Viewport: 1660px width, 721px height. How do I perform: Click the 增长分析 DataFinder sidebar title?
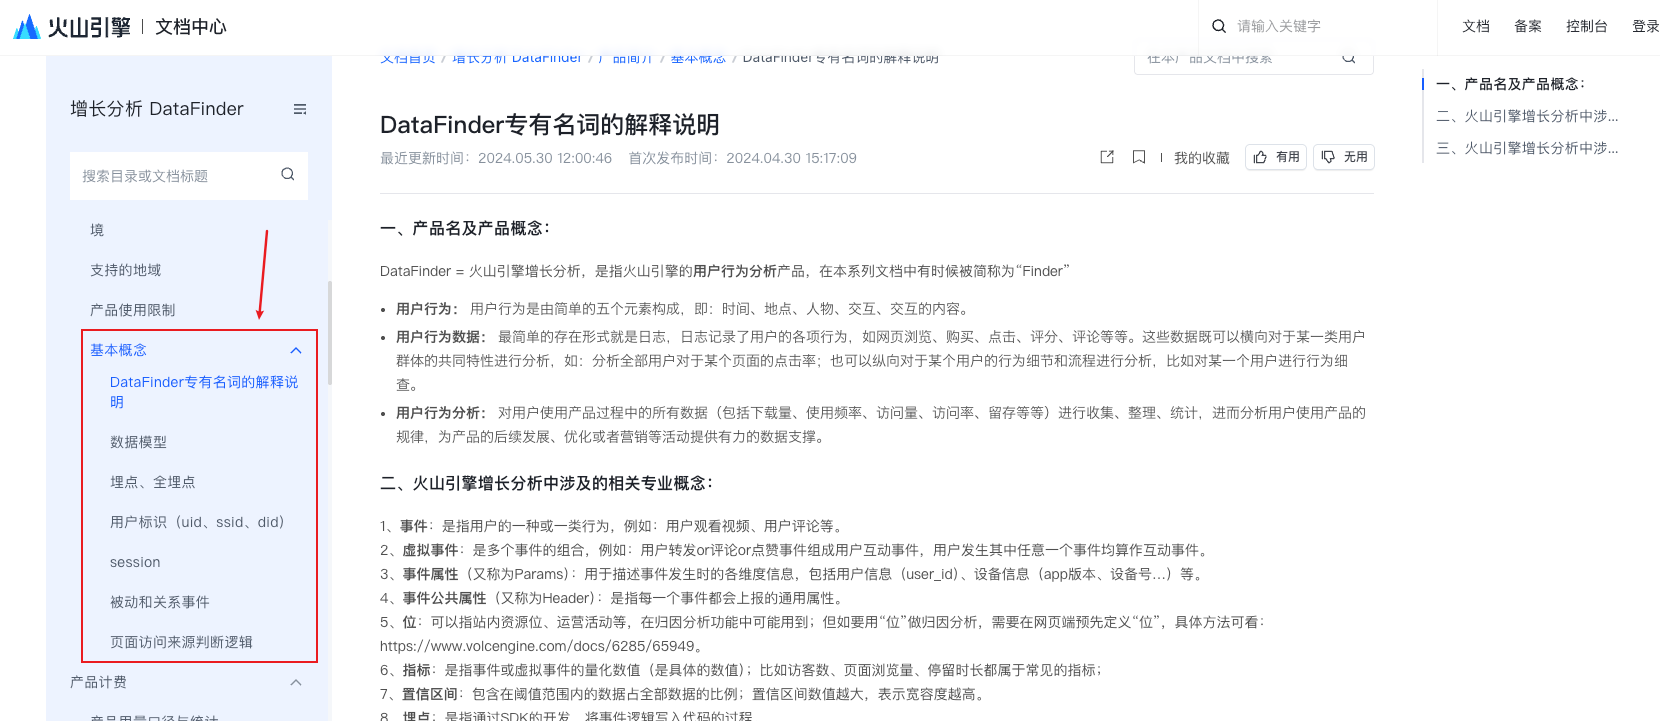coord(157,109)
